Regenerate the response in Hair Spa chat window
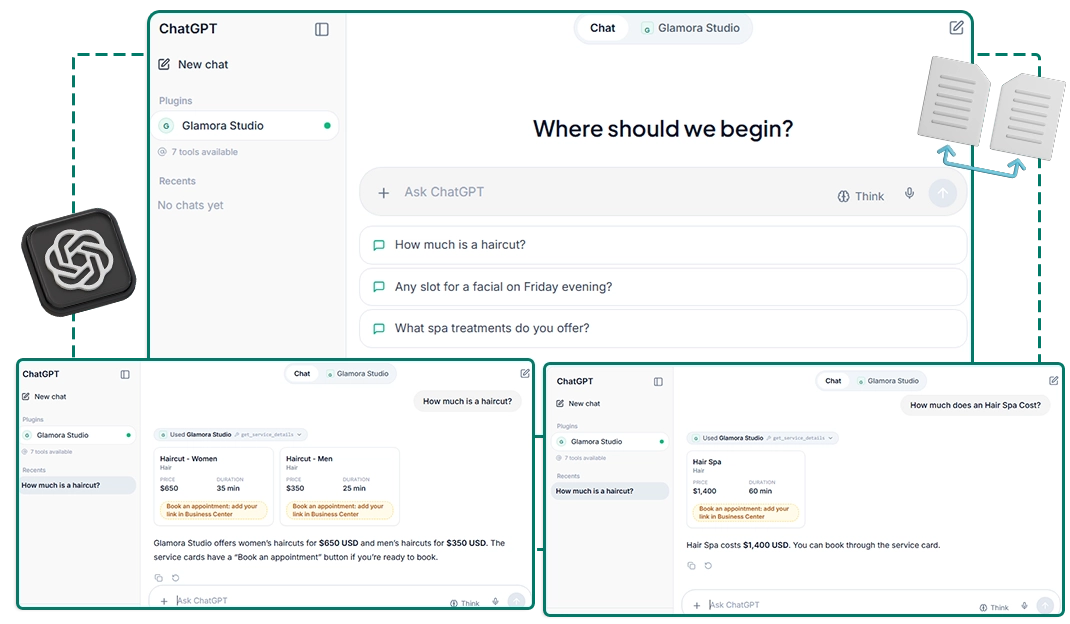This screenshot has width=1070, height=624. coord(708,565)
